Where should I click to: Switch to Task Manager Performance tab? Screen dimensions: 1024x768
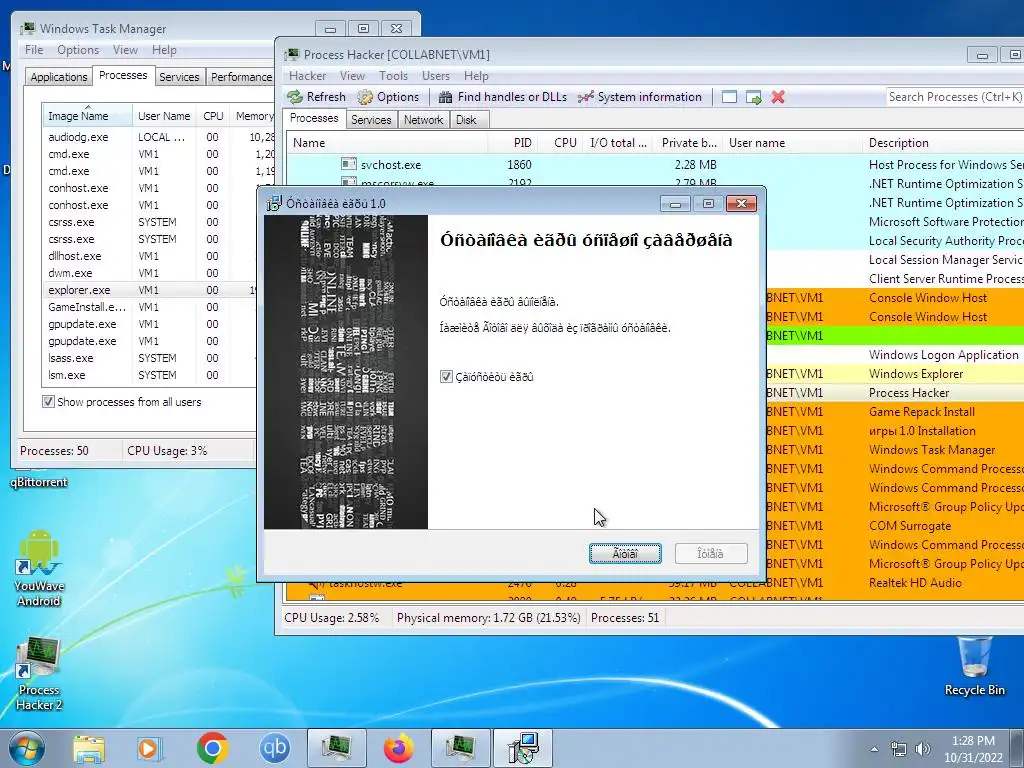click(241, 77)
